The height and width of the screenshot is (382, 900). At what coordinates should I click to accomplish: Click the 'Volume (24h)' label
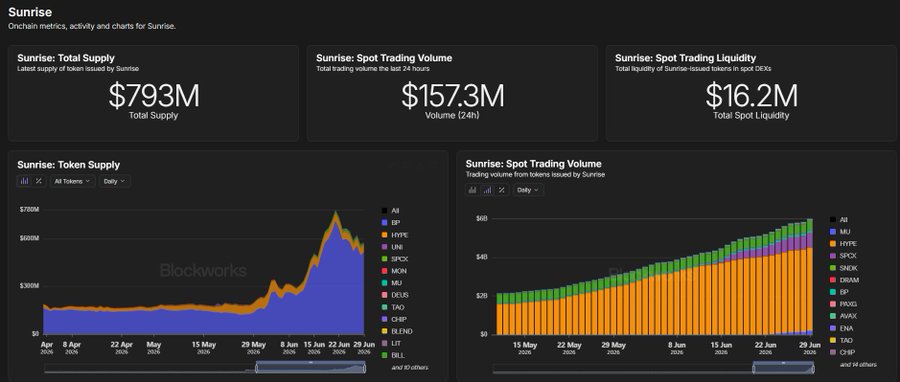(x=452, y=115)
